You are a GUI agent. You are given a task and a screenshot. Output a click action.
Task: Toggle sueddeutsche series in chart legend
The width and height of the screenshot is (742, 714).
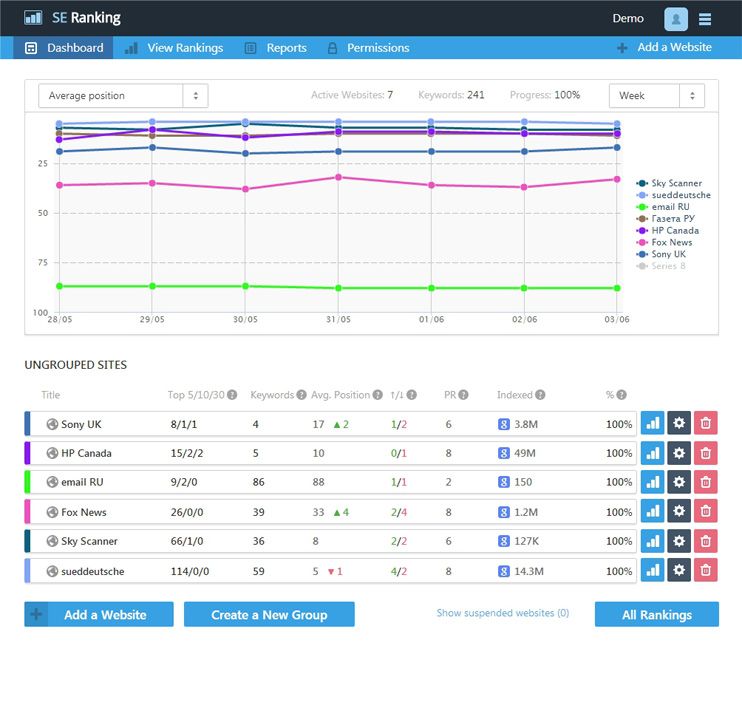point(673,195)
